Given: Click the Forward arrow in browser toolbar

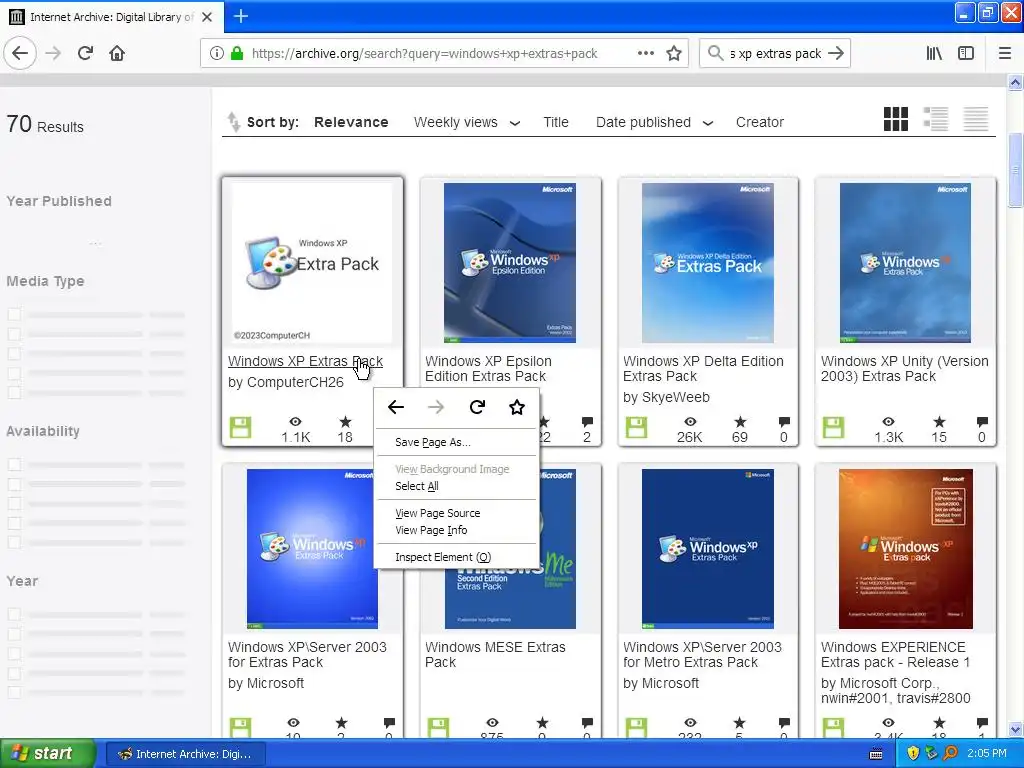Looking at the screenshot, I should tap(54, 54).
